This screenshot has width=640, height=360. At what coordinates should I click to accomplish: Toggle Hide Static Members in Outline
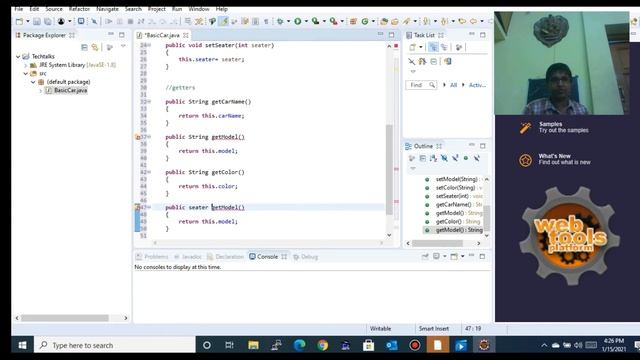click(x=455, y=158)
